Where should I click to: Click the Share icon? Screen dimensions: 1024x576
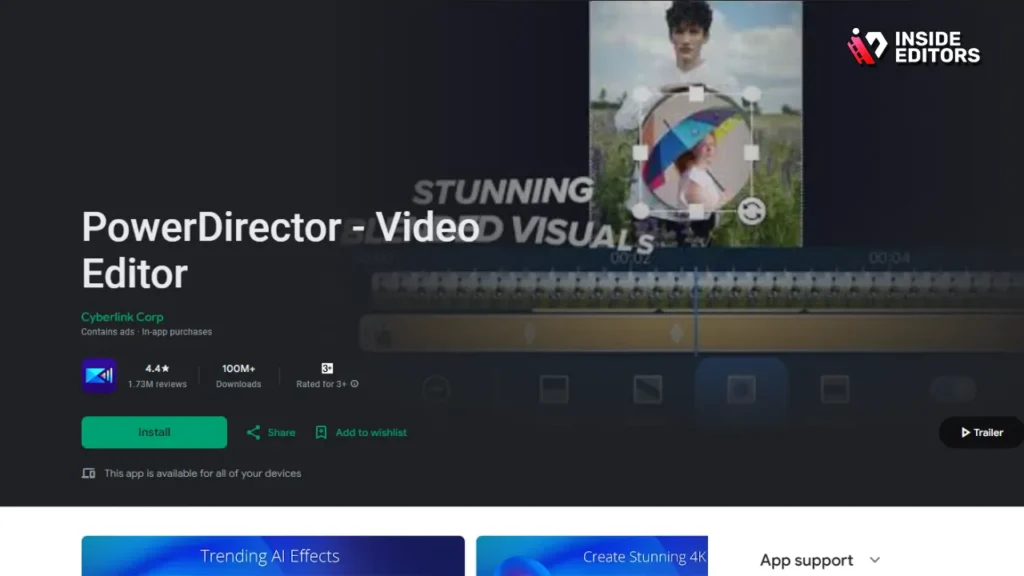[x=253, y=432]
